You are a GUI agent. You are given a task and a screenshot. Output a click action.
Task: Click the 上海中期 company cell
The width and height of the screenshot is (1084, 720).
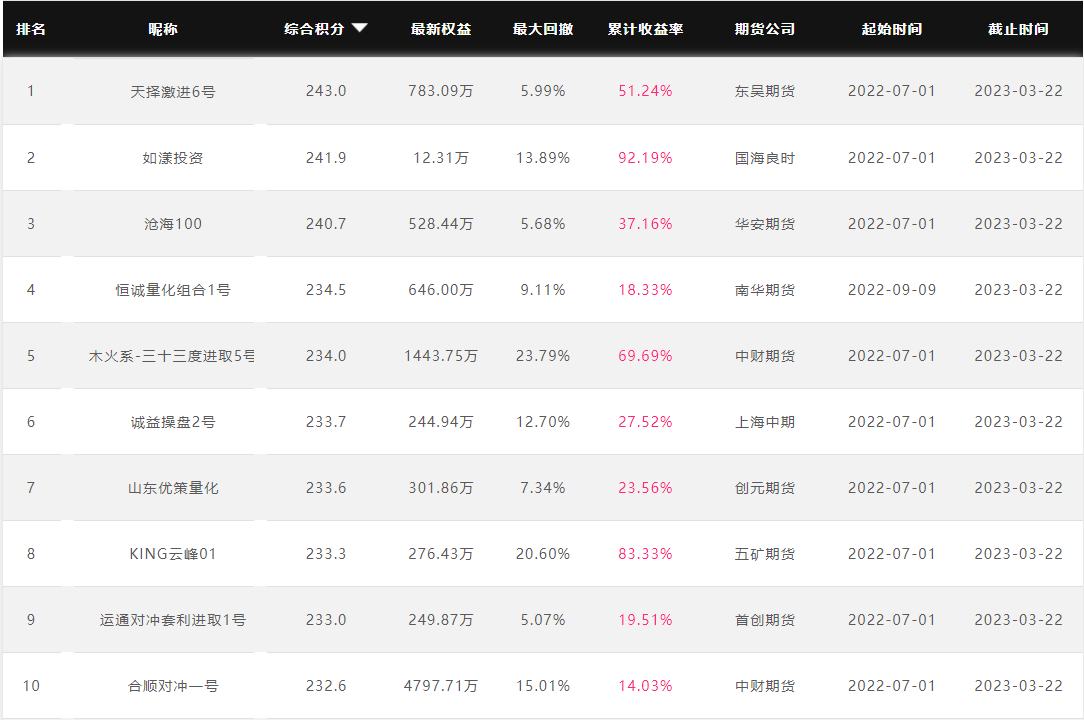pyautogui.click(x=765, y=422)
